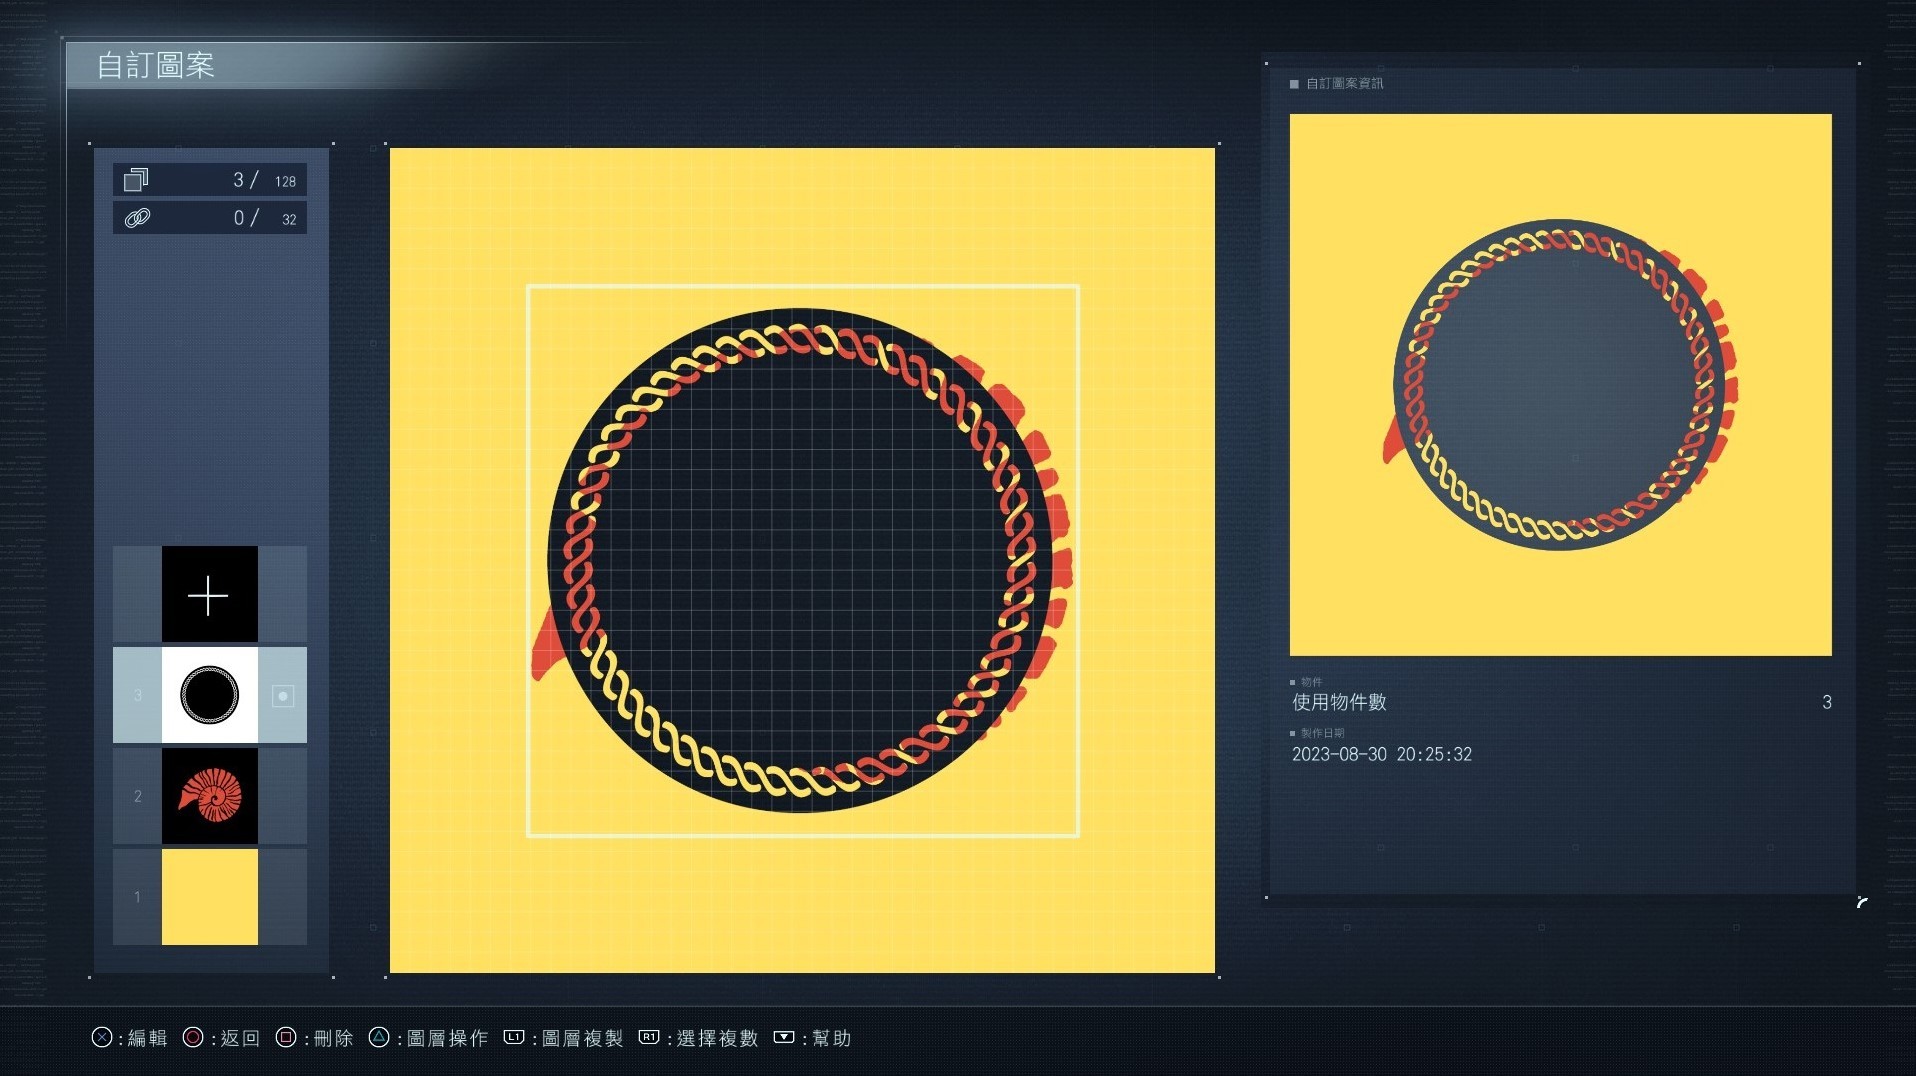This screenshot has height=1076, width=1916.
Task: Select layer 2 red ammonite shell thumbnail
Action: pos(209,796)
